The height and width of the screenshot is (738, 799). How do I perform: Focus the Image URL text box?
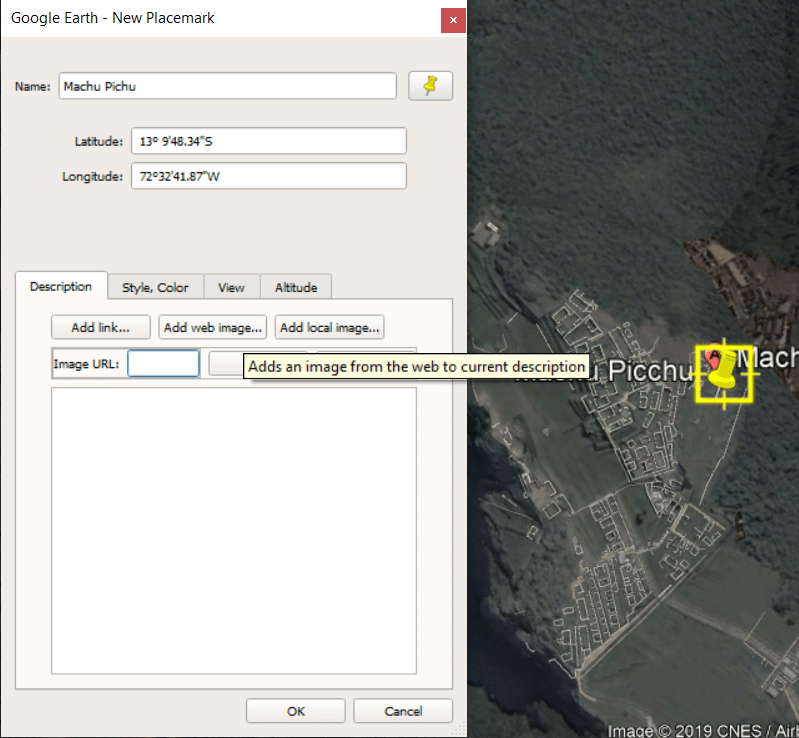point(163,363)
